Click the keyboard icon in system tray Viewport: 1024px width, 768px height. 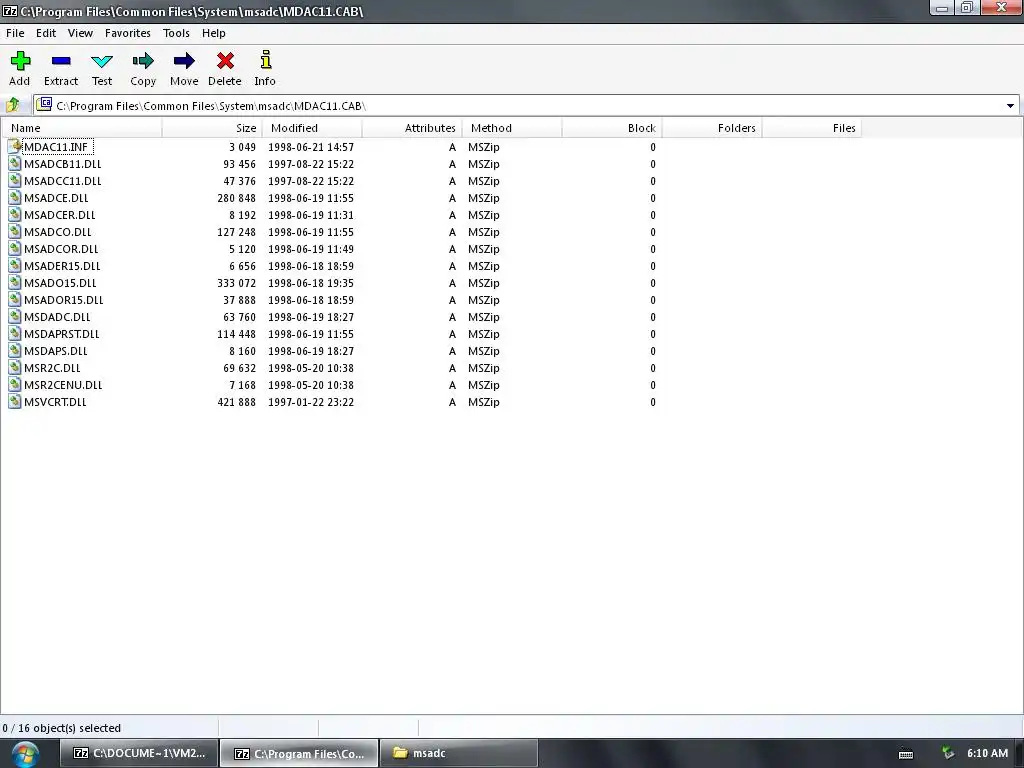[906, 754]
